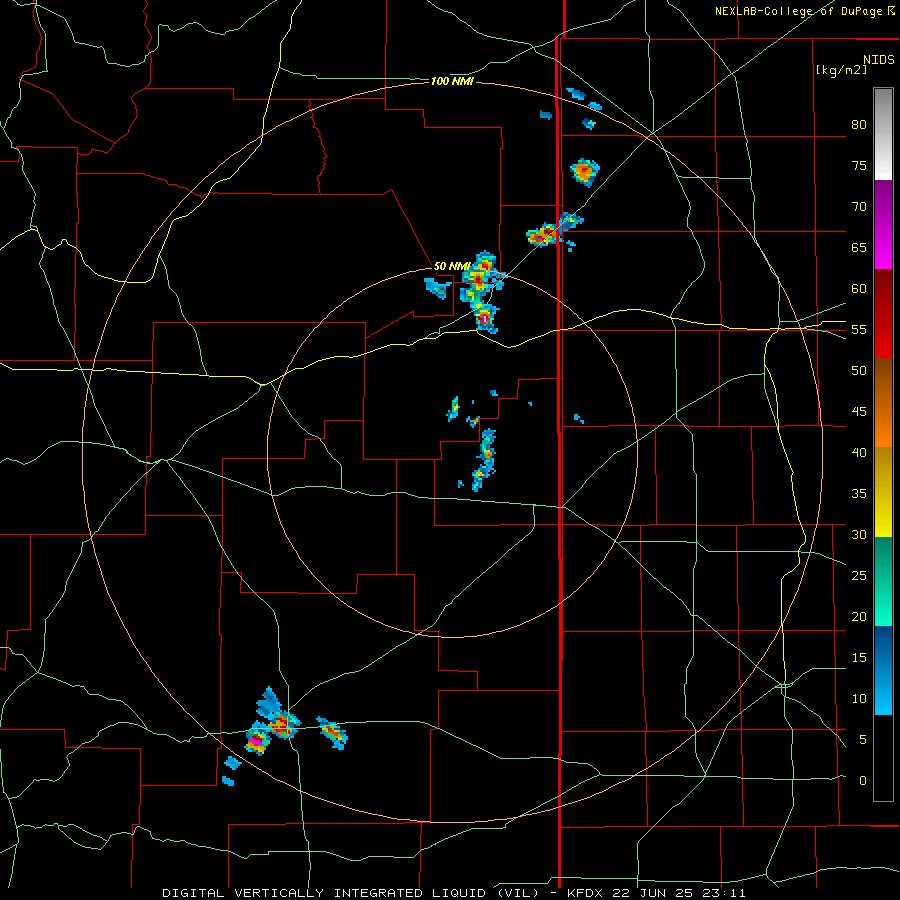Click the 75 value on the VIL scale
Viewport: 900px width, 900px height.
click(859, 165)
